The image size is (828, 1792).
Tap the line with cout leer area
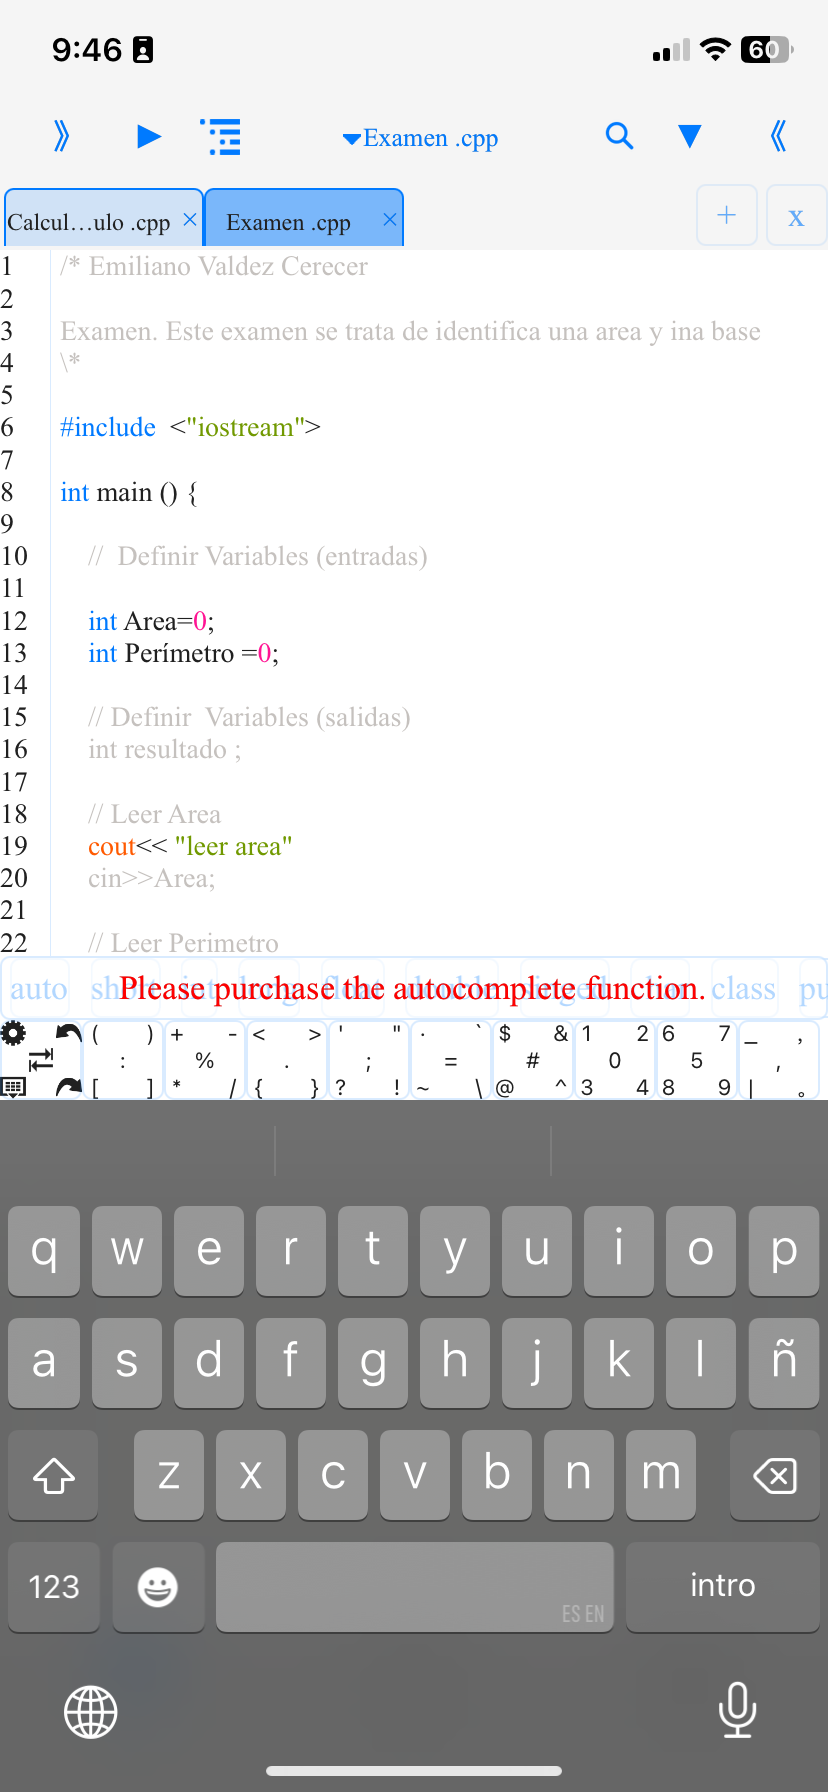(x=190, y=846)
